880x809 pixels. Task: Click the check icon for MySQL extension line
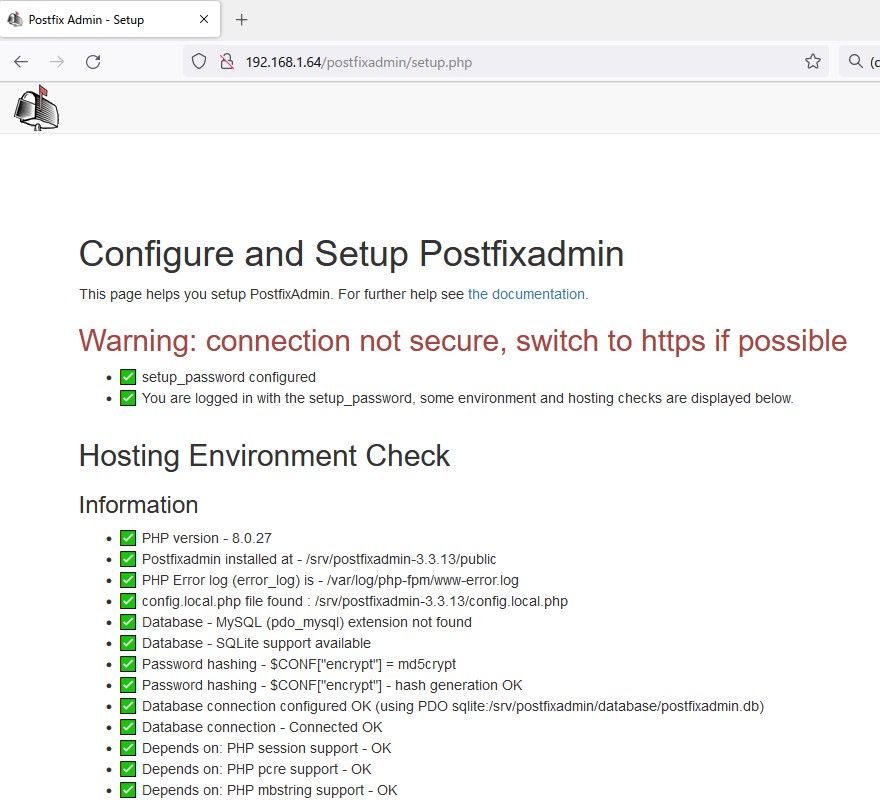tap(128, 622)
